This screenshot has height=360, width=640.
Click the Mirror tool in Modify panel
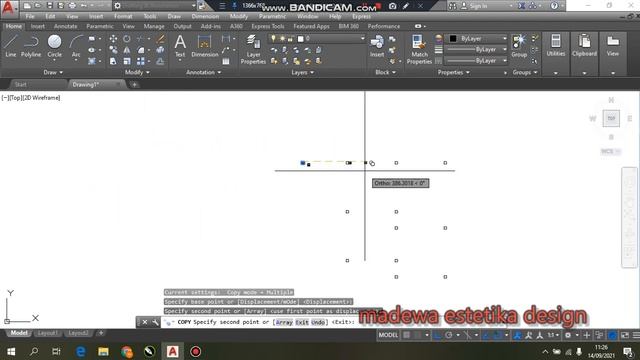pyautogui.click(x=127, y=50)
